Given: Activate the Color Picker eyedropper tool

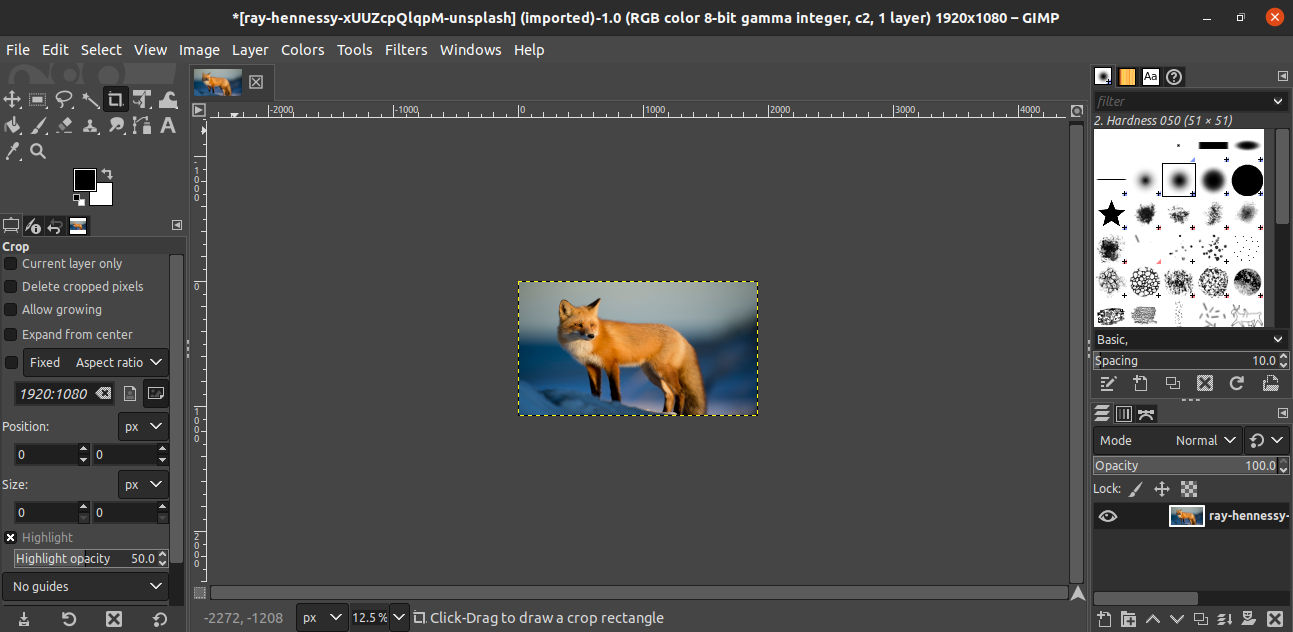Looking at the screenshot, I should pyautogui.click(x=12, y=151).
